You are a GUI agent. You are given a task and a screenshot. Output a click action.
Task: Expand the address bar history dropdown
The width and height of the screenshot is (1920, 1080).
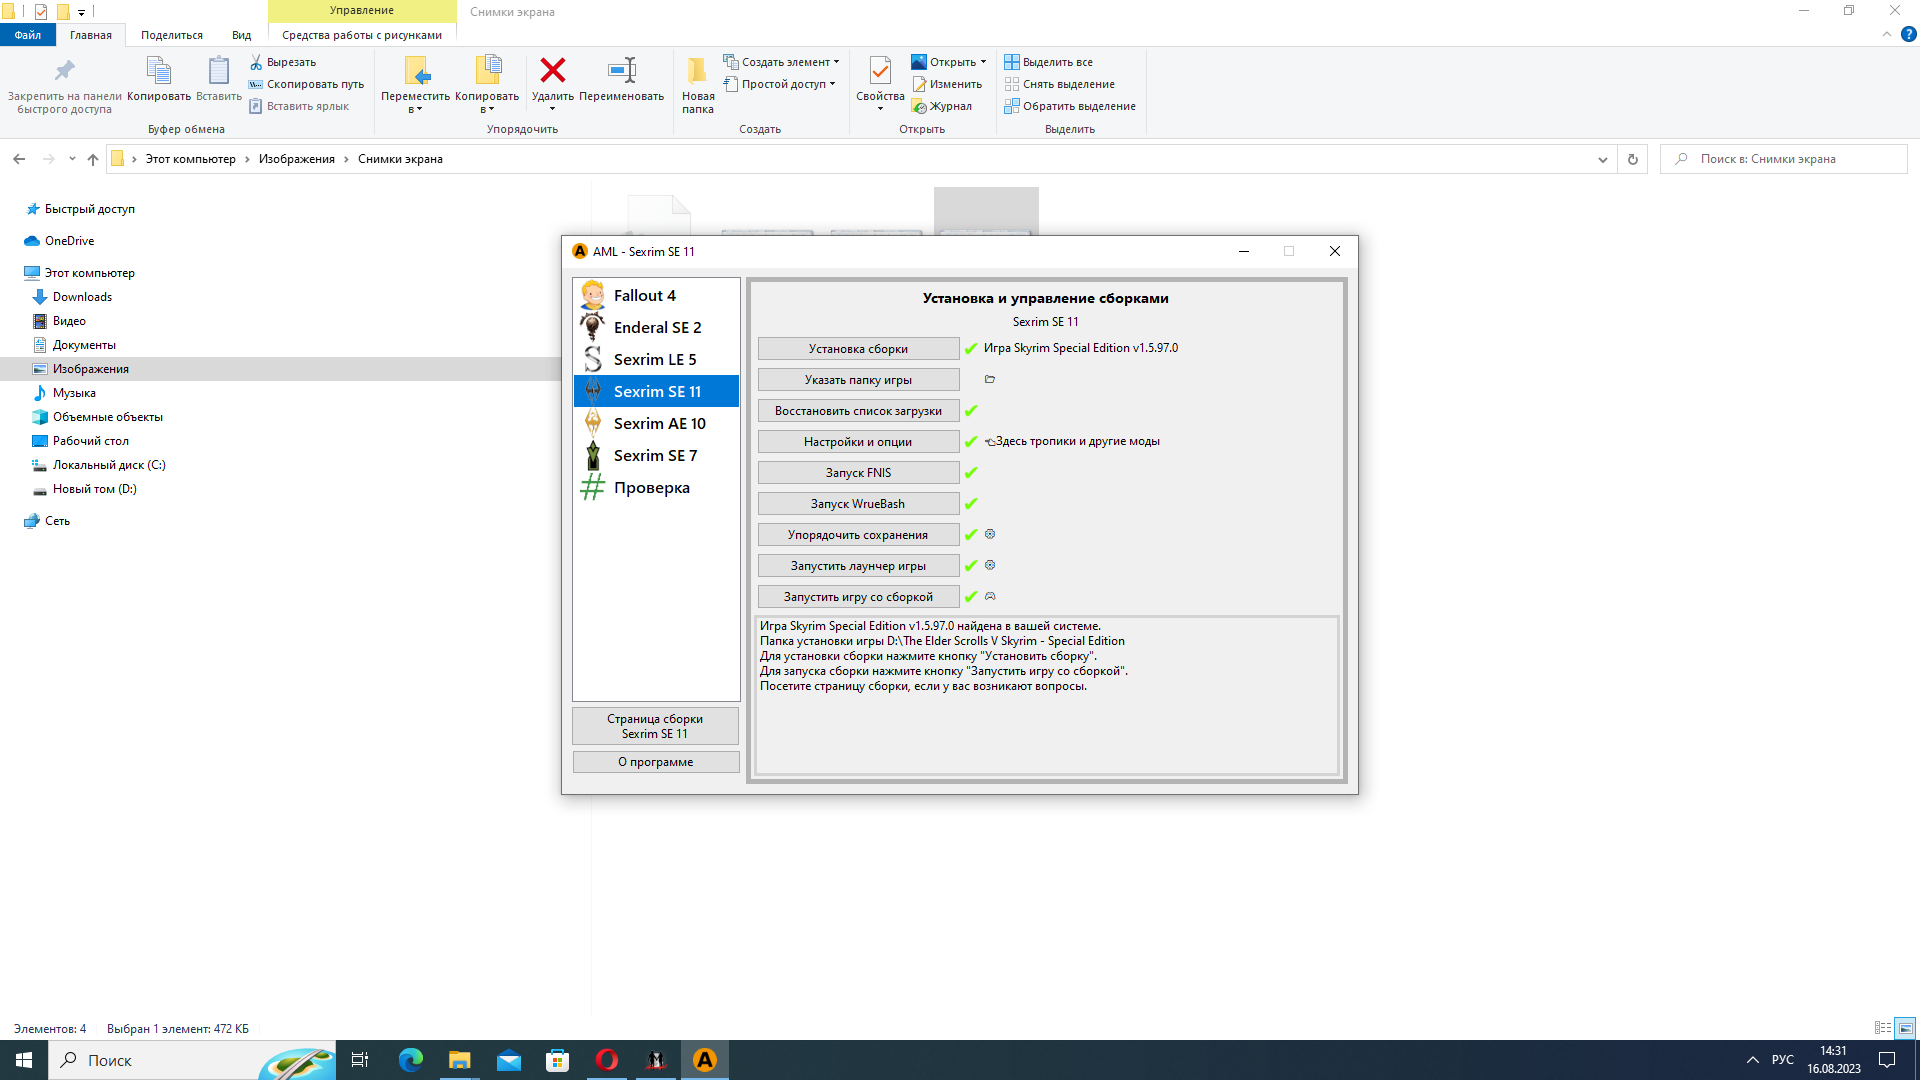(1603, 159)
